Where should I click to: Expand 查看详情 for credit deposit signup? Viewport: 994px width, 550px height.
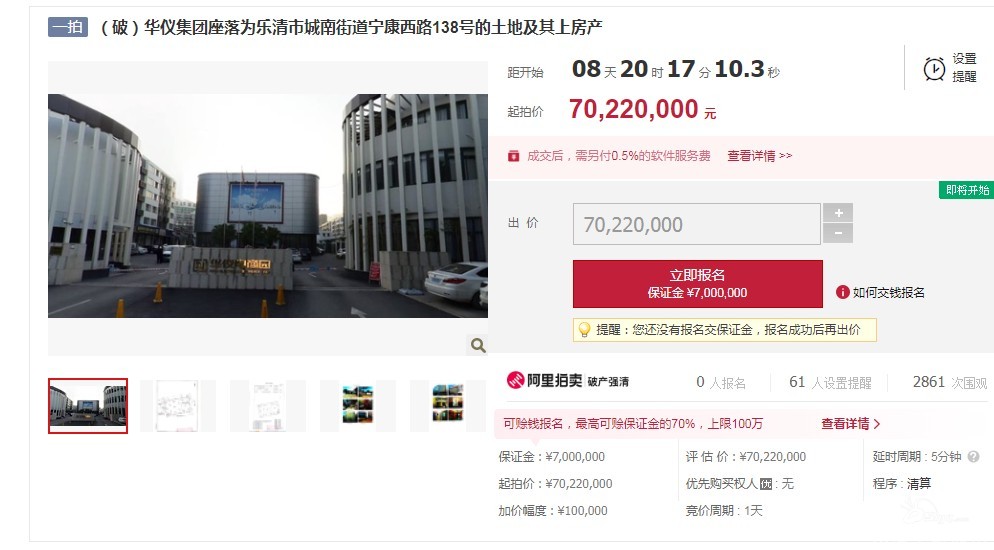click(x=851, y=424)
